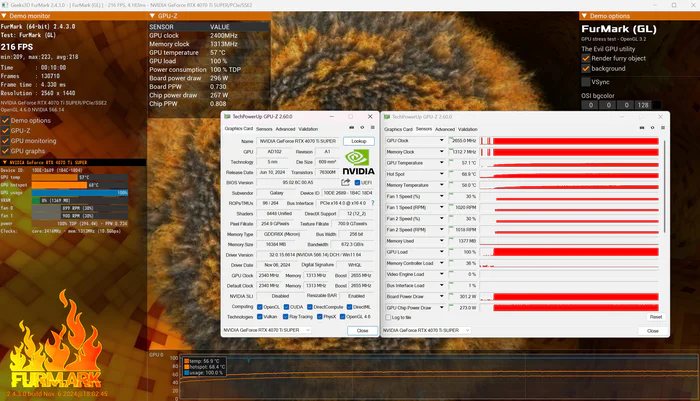
Task: Click the question mark beside Bus Interface
Action: point(373,203)
